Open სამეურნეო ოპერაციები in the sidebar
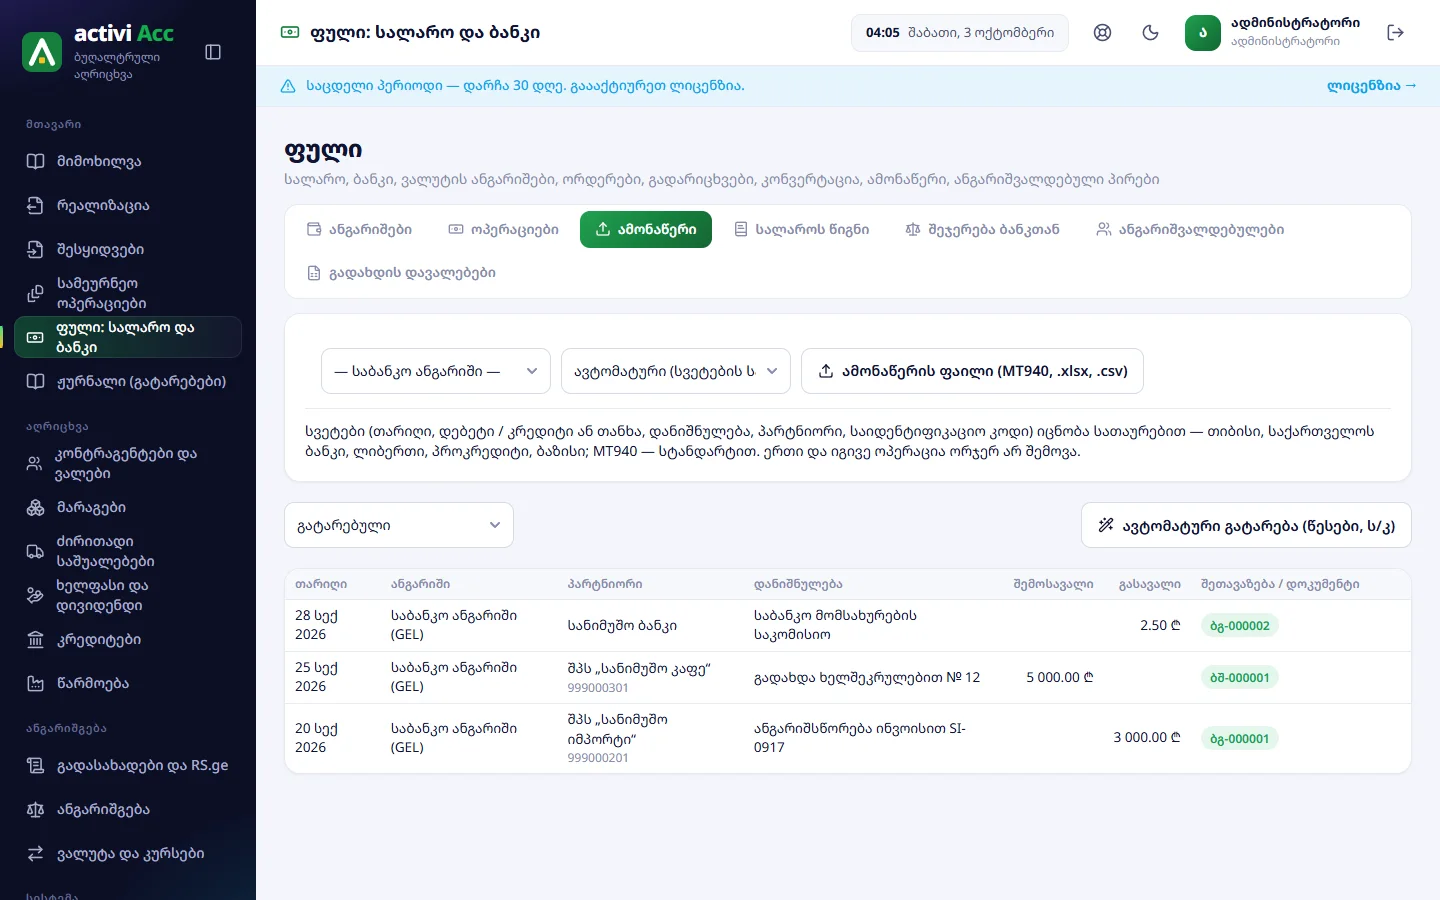 click(x=128, y=293)
